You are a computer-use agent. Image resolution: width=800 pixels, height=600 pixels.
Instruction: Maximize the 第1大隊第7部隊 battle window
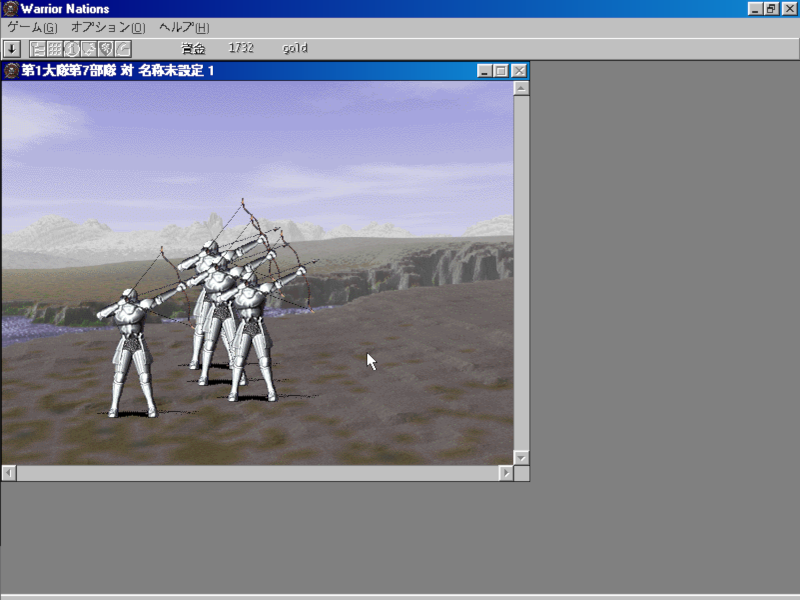click(501, 71)
